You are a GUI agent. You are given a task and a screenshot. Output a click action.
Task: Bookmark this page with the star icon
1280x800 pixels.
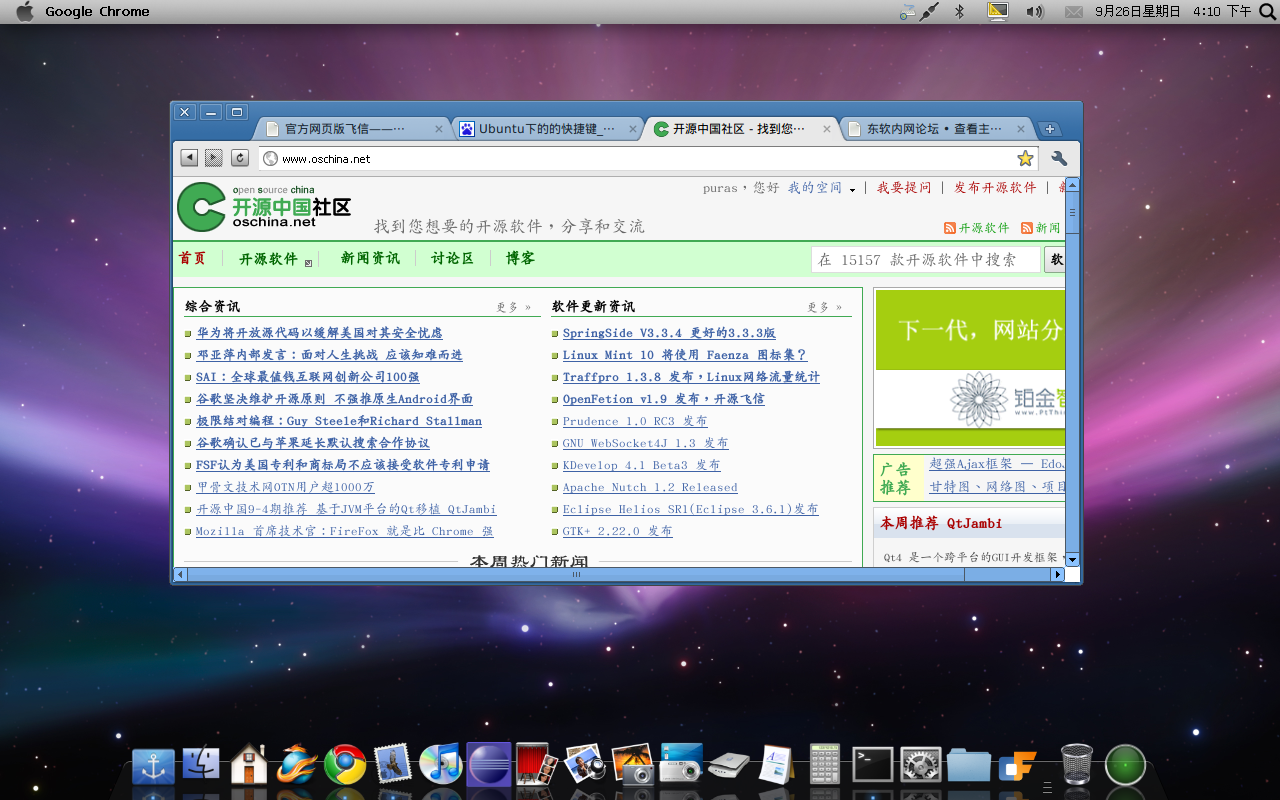(1025, 158)
